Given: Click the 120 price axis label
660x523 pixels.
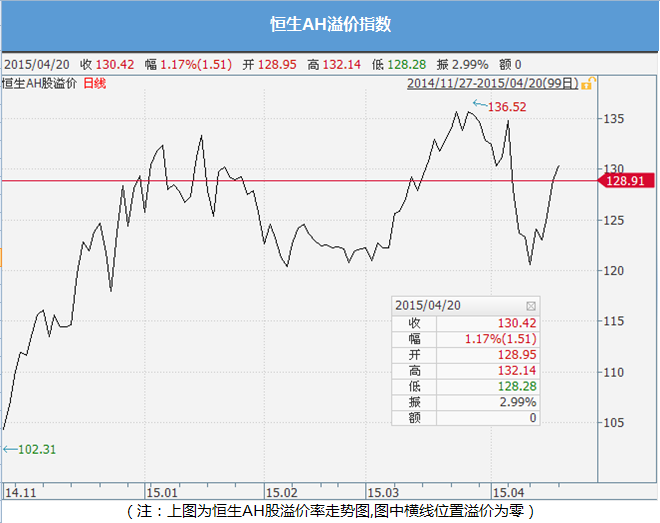Looking at the screenshot, I should (613, 271).
